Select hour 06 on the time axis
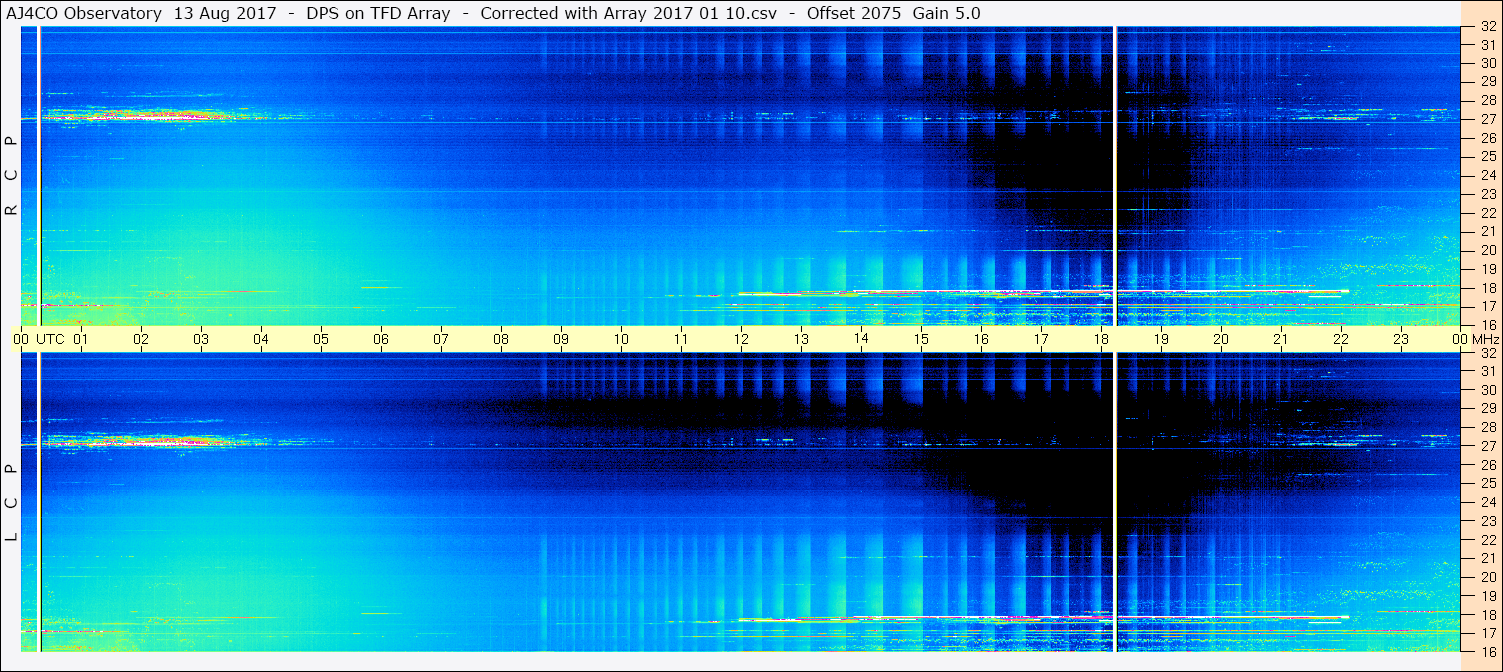 tap(381, 339)
